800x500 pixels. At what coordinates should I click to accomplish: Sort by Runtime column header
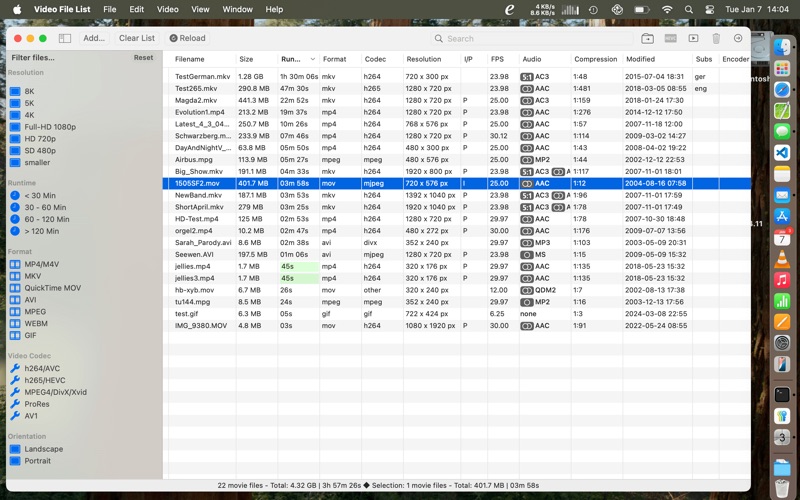[298, 59]
